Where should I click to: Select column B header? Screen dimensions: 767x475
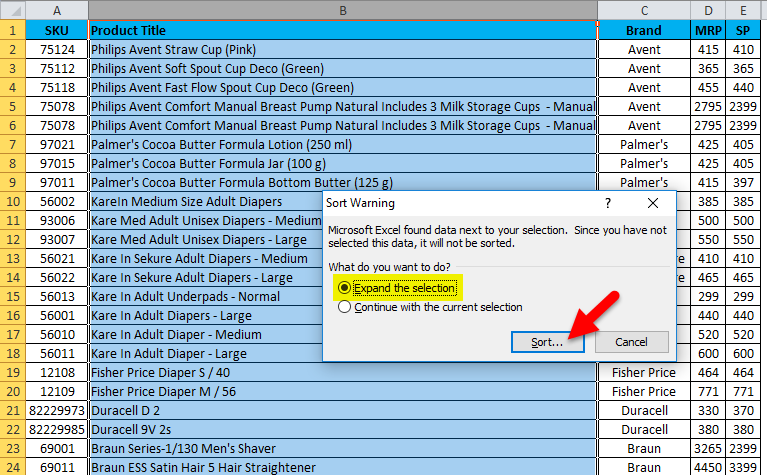342,10
